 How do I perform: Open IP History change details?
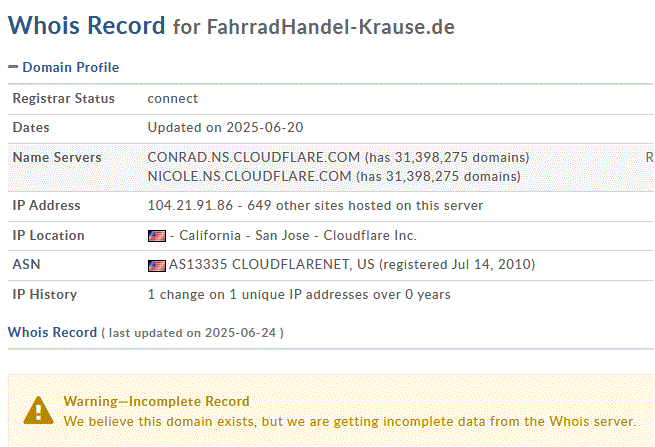click(x=299, y=295)
